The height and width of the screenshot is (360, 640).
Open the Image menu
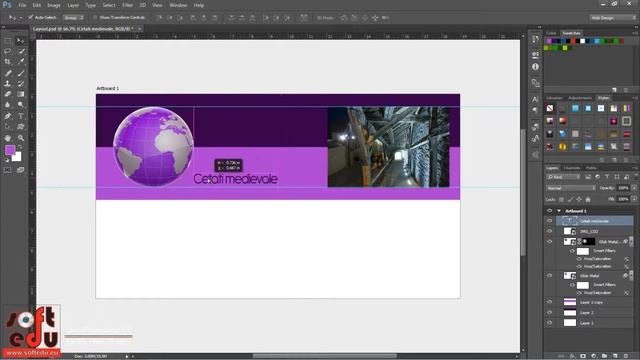(x=53, y=5)
